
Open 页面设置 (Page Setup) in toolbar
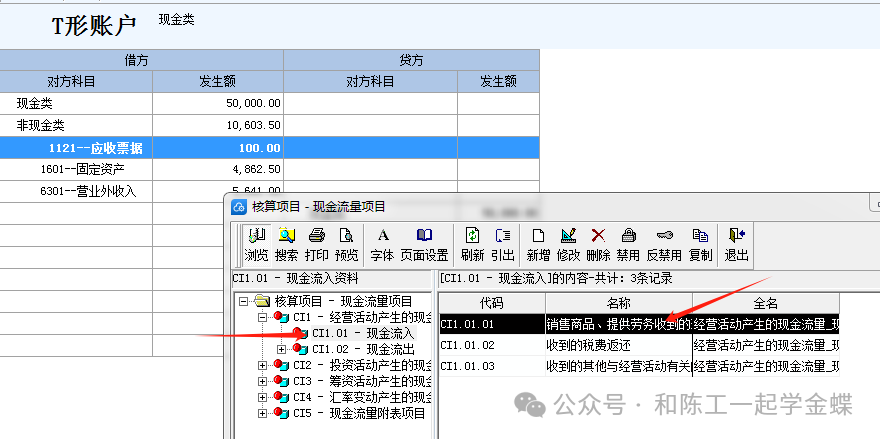[x=424, y=244]
